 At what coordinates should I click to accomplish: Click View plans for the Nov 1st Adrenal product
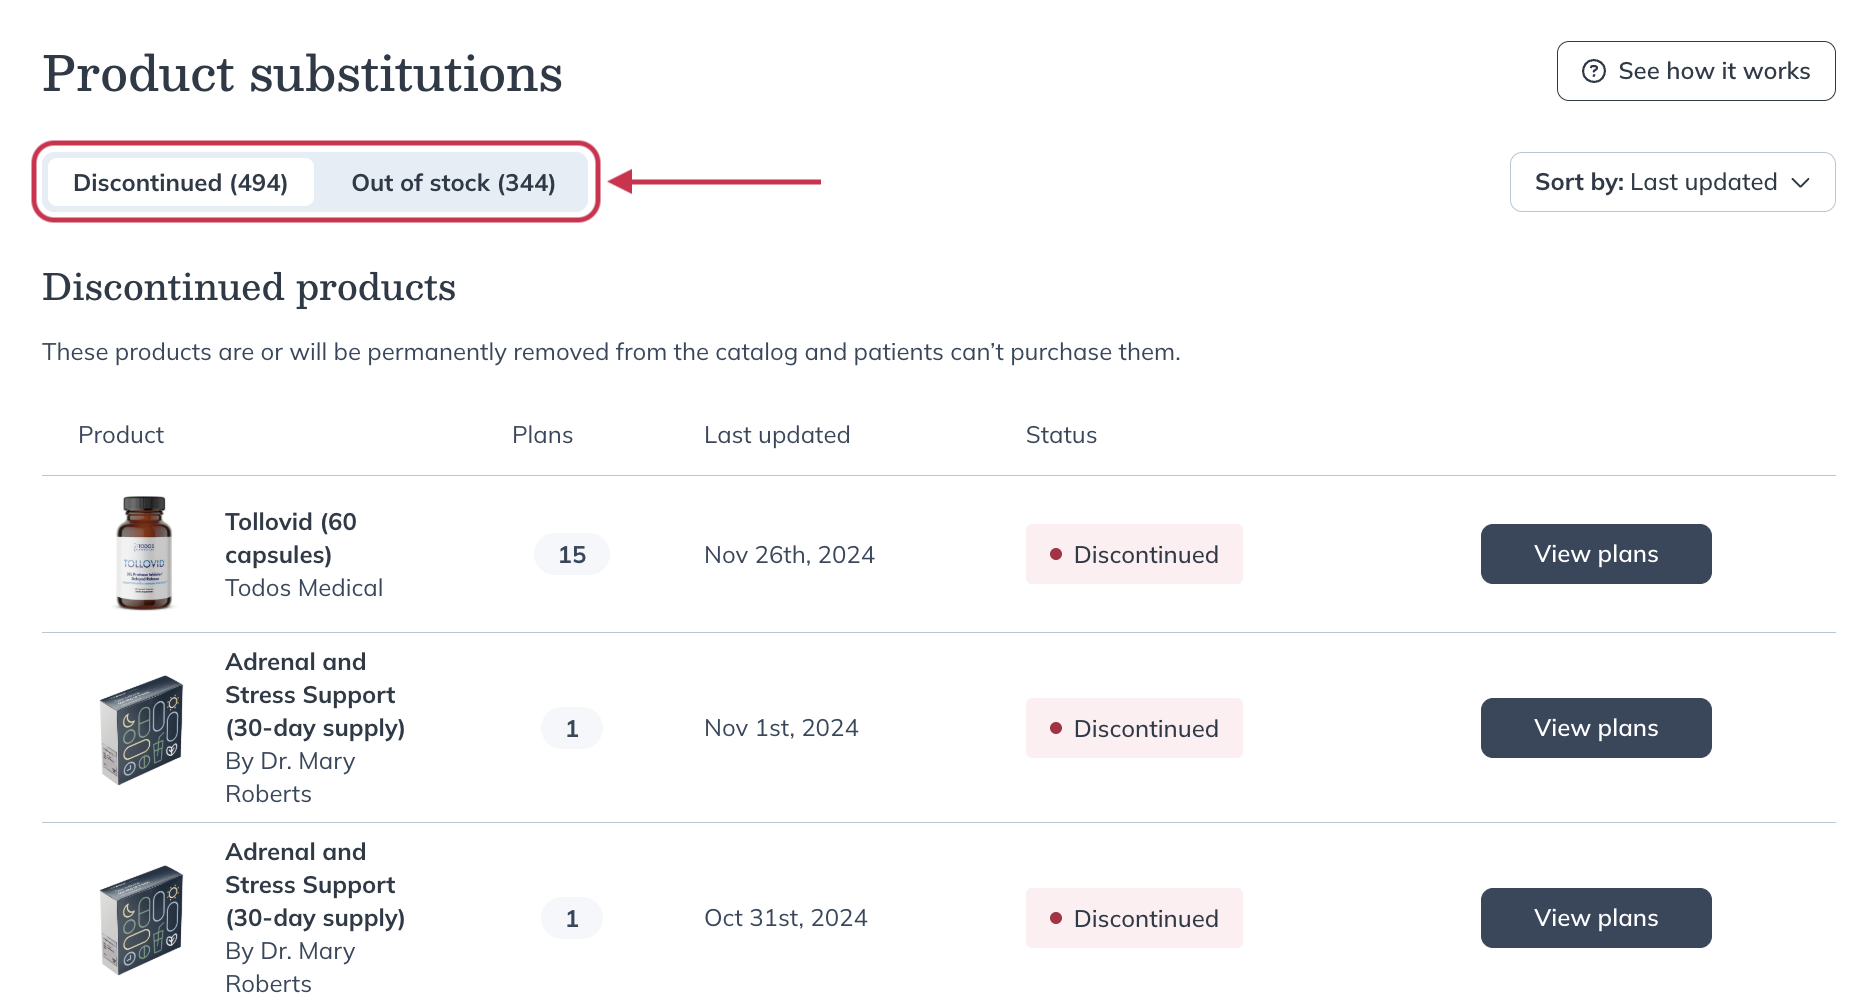[x=1595, y=728]
